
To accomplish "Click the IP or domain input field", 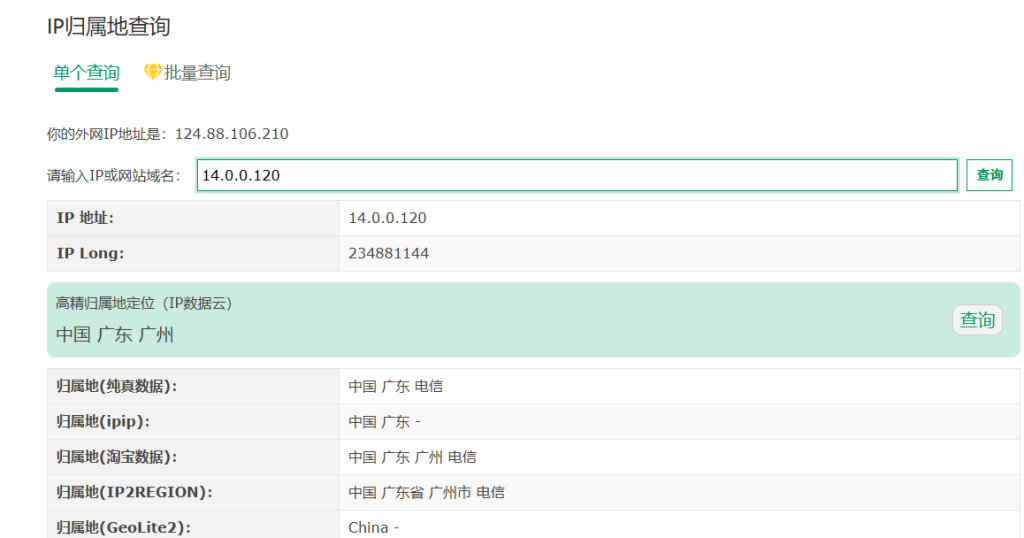I will (x=576, y=175).
